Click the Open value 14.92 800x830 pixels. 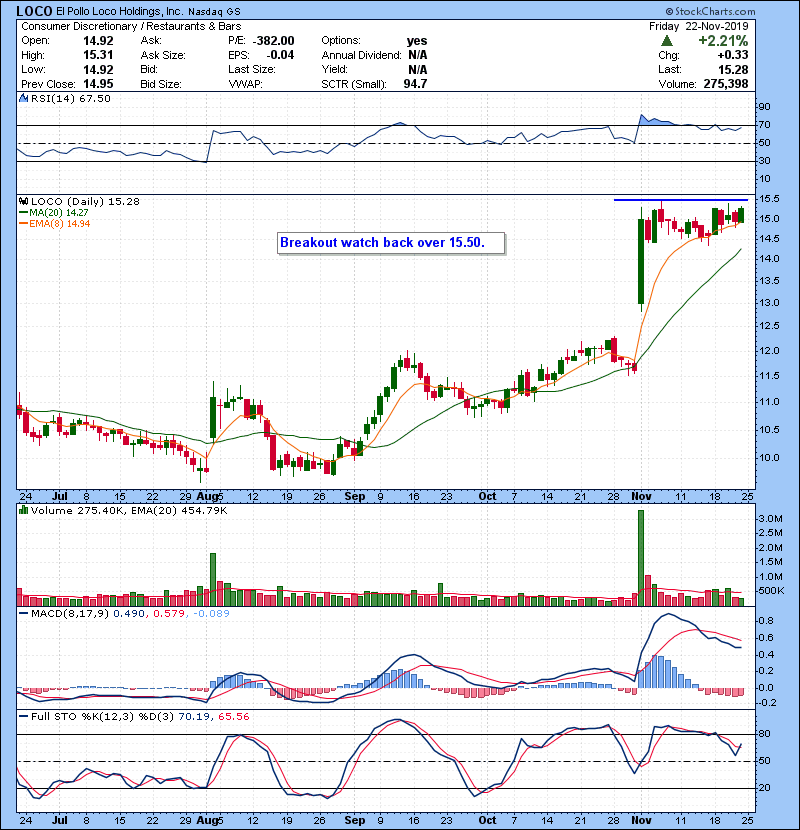pyautogui.click(x=98, y=41)
